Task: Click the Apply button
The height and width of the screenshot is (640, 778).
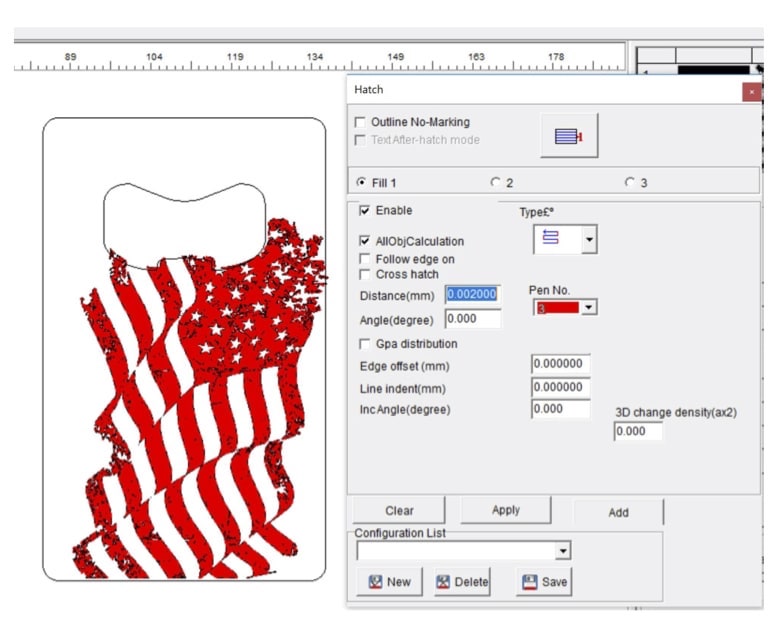Action: click(506, 510)
